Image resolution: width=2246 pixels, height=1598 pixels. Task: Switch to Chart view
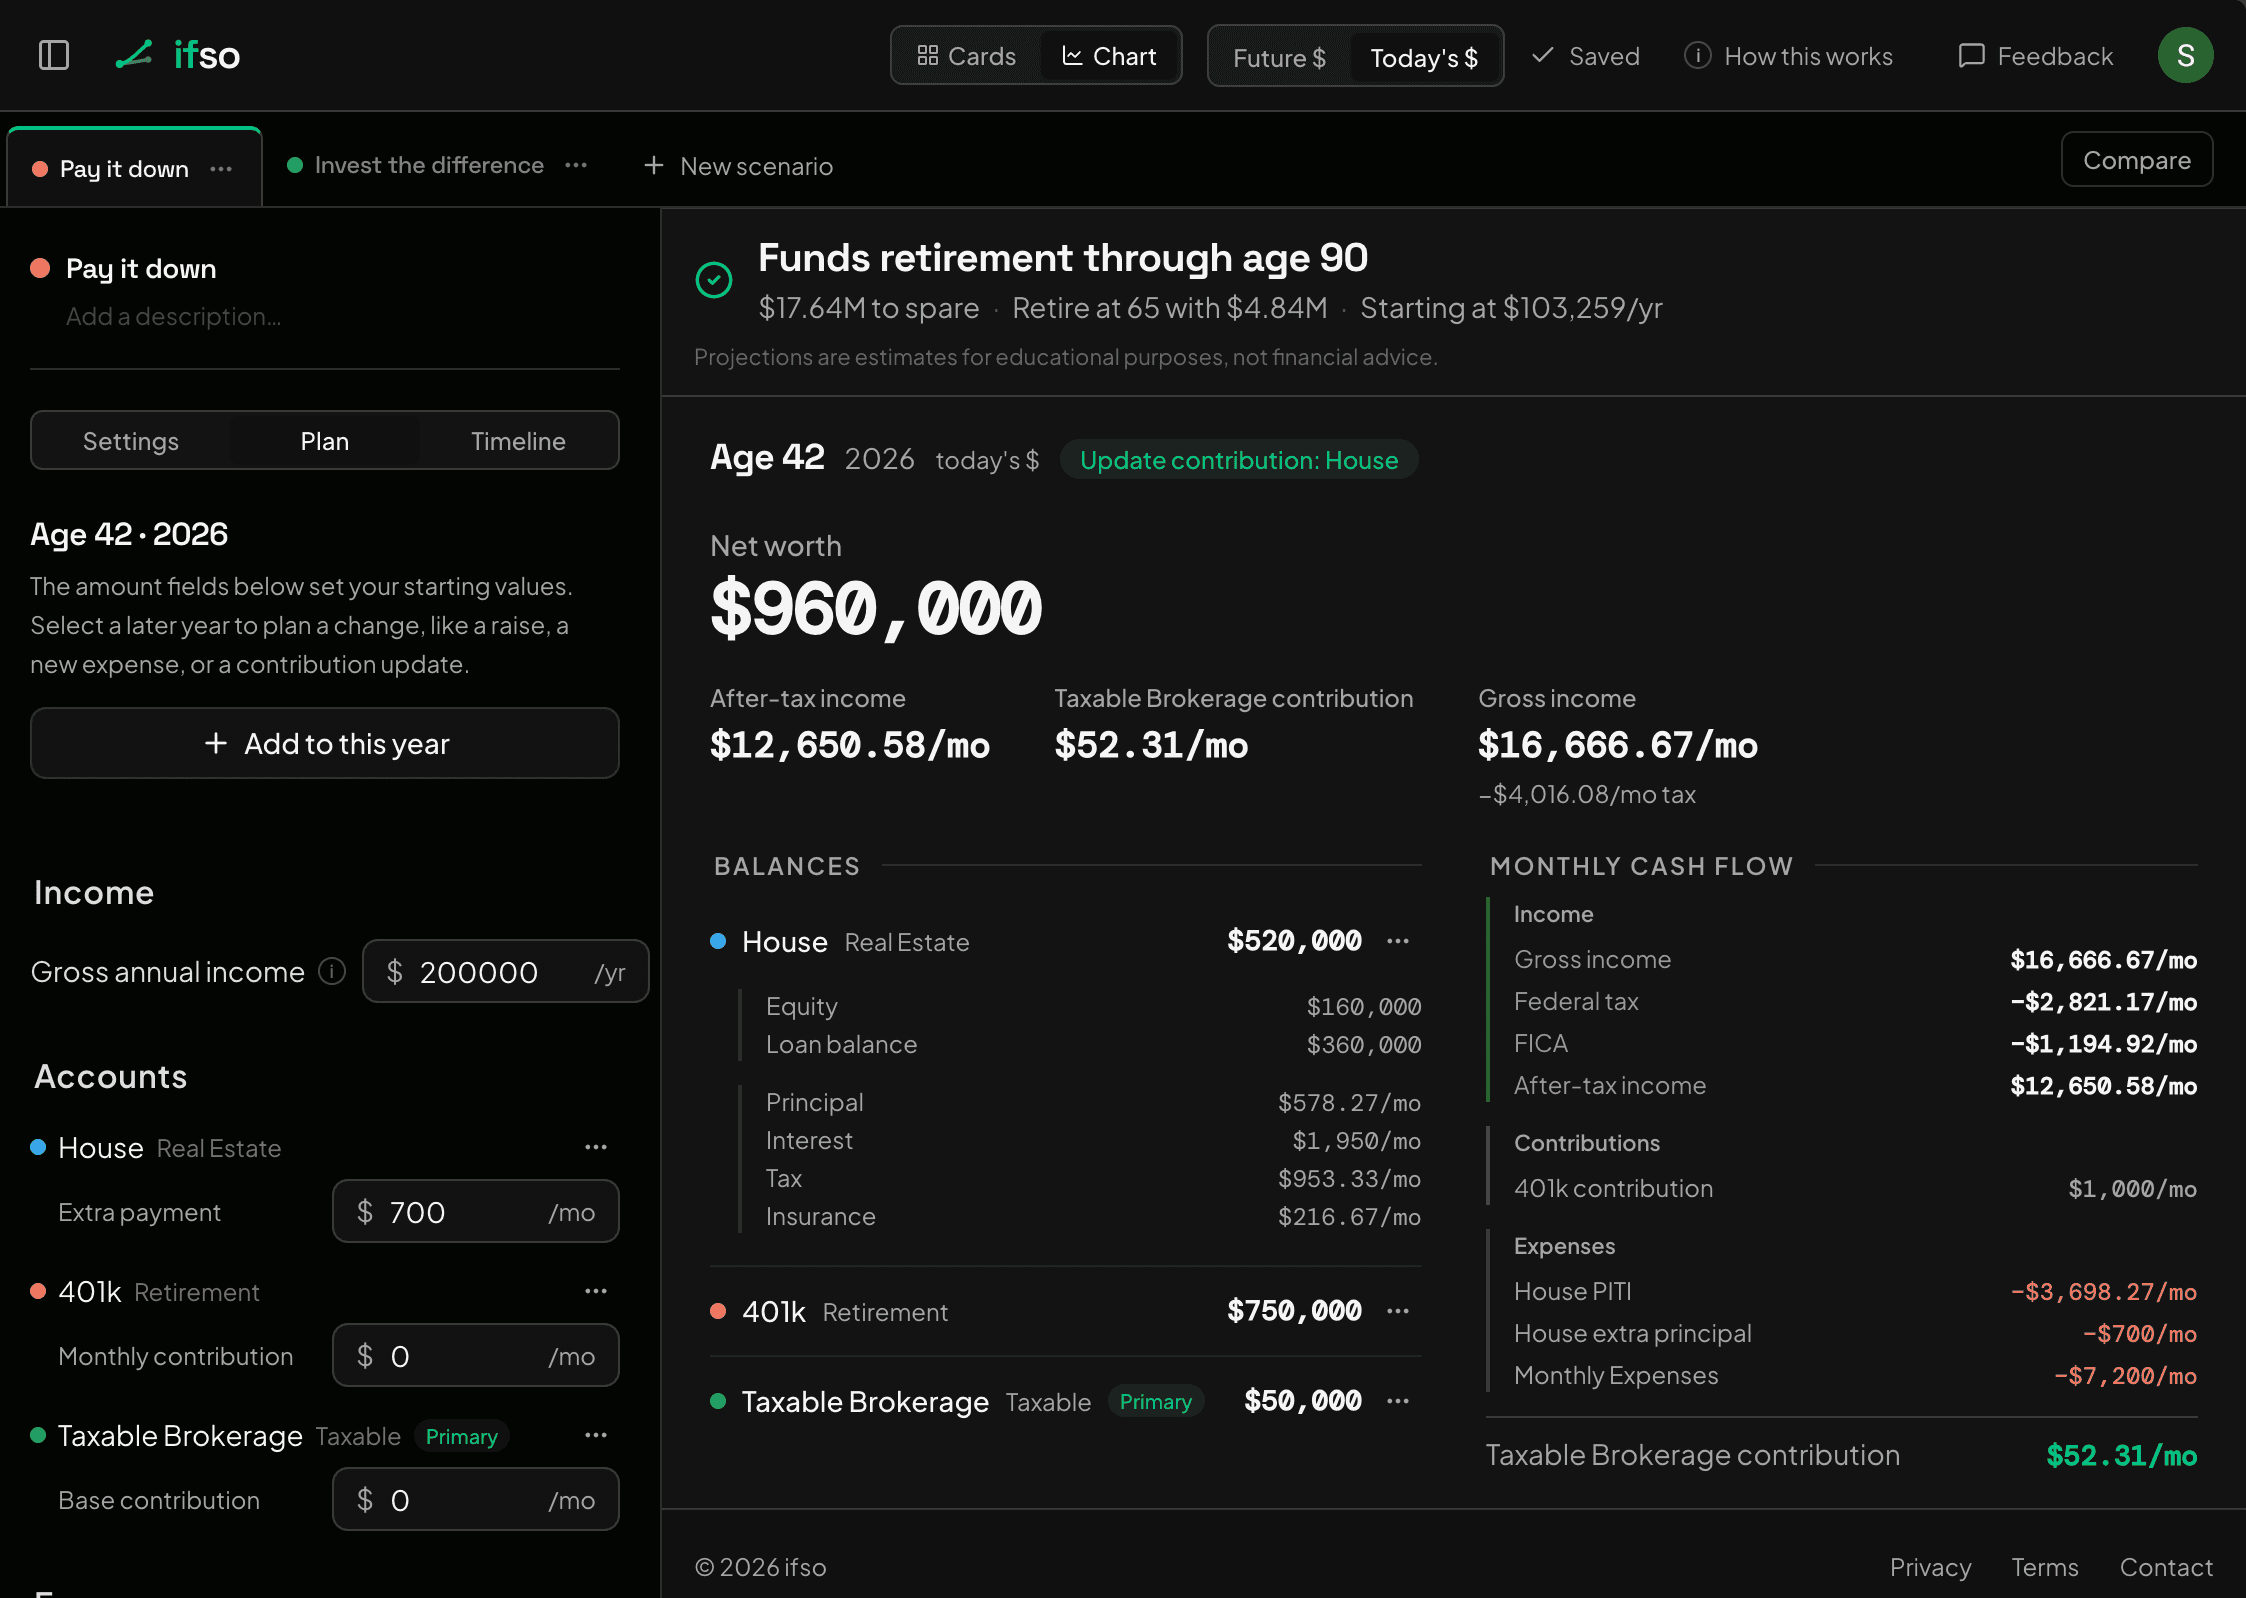click(x=1108, y=56)
